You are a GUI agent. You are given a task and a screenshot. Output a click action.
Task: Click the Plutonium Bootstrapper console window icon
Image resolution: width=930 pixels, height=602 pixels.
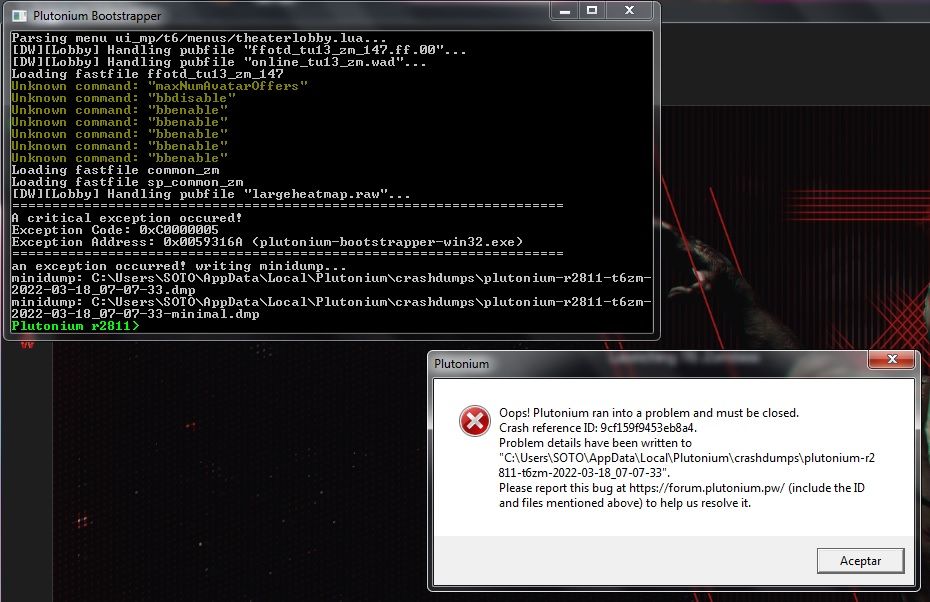coord(18,16)
